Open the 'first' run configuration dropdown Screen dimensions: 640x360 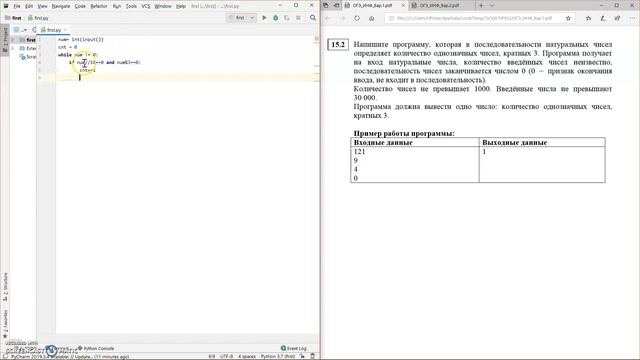(242, 18)
